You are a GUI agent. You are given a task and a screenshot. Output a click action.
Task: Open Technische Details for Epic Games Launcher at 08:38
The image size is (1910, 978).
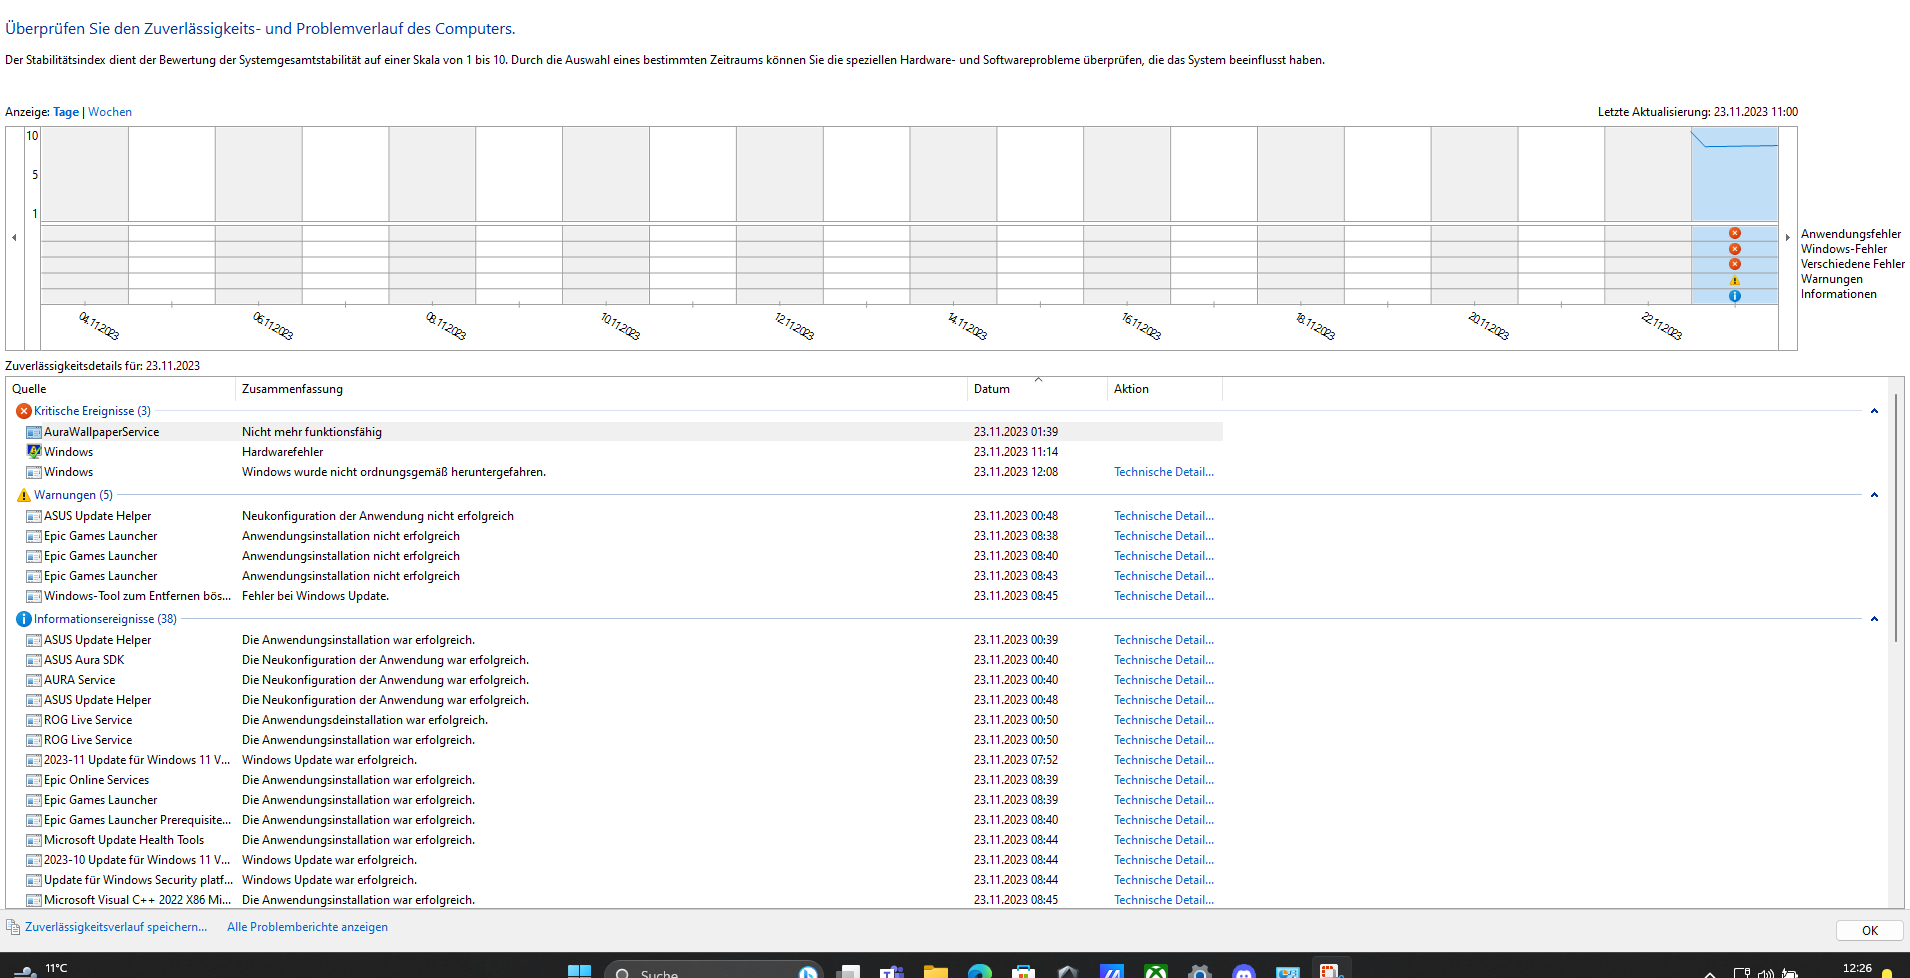(x=1164, y=536)
